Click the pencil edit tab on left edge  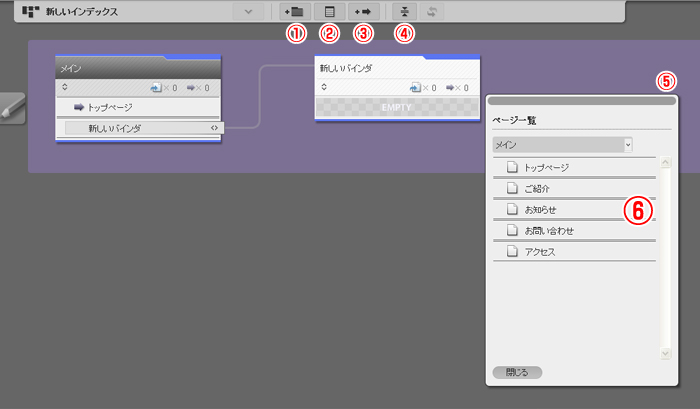click(x=12, y=108)
